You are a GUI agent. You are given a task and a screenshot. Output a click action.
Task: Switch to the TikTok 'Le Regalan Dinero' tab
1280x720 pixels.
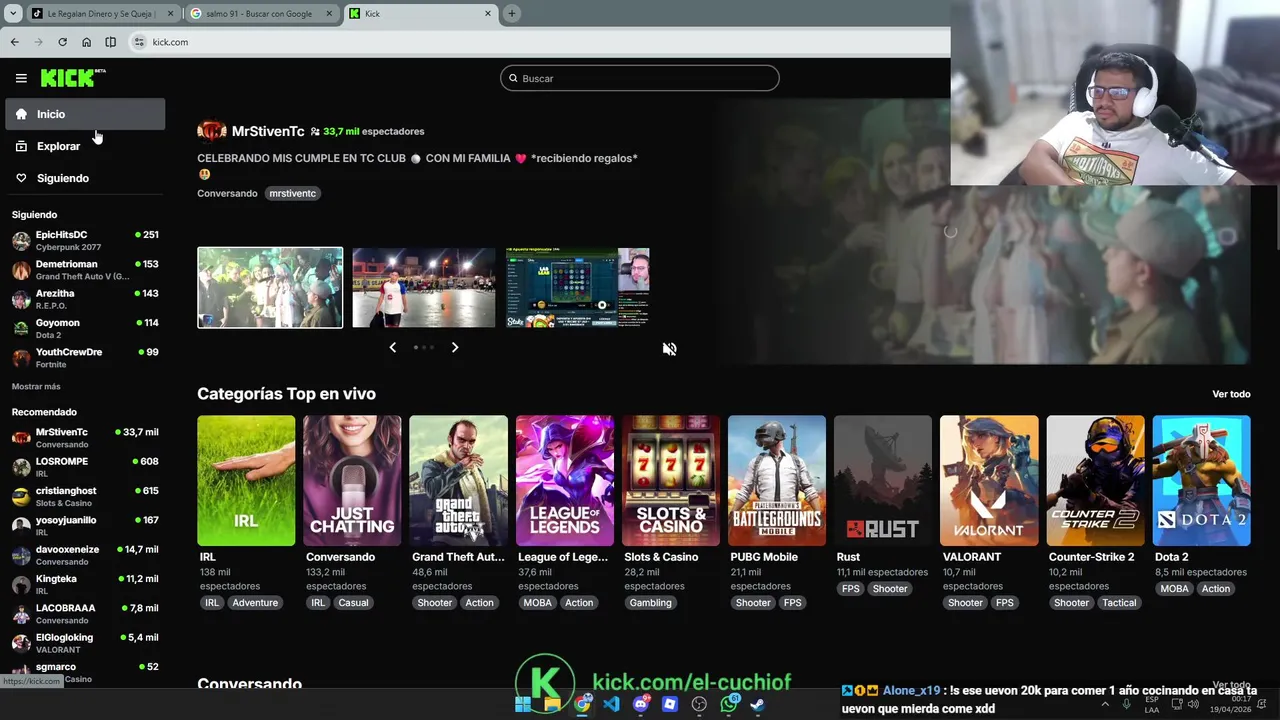coord(101,14)
